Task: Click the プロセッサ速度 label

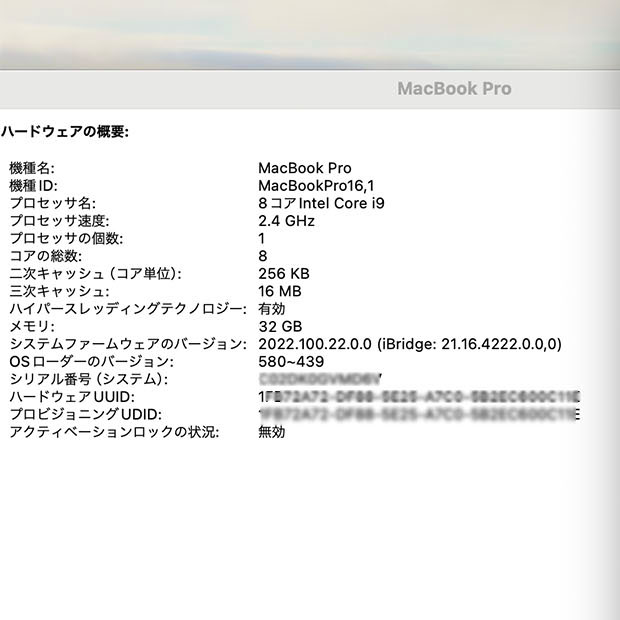Action: 59,221
